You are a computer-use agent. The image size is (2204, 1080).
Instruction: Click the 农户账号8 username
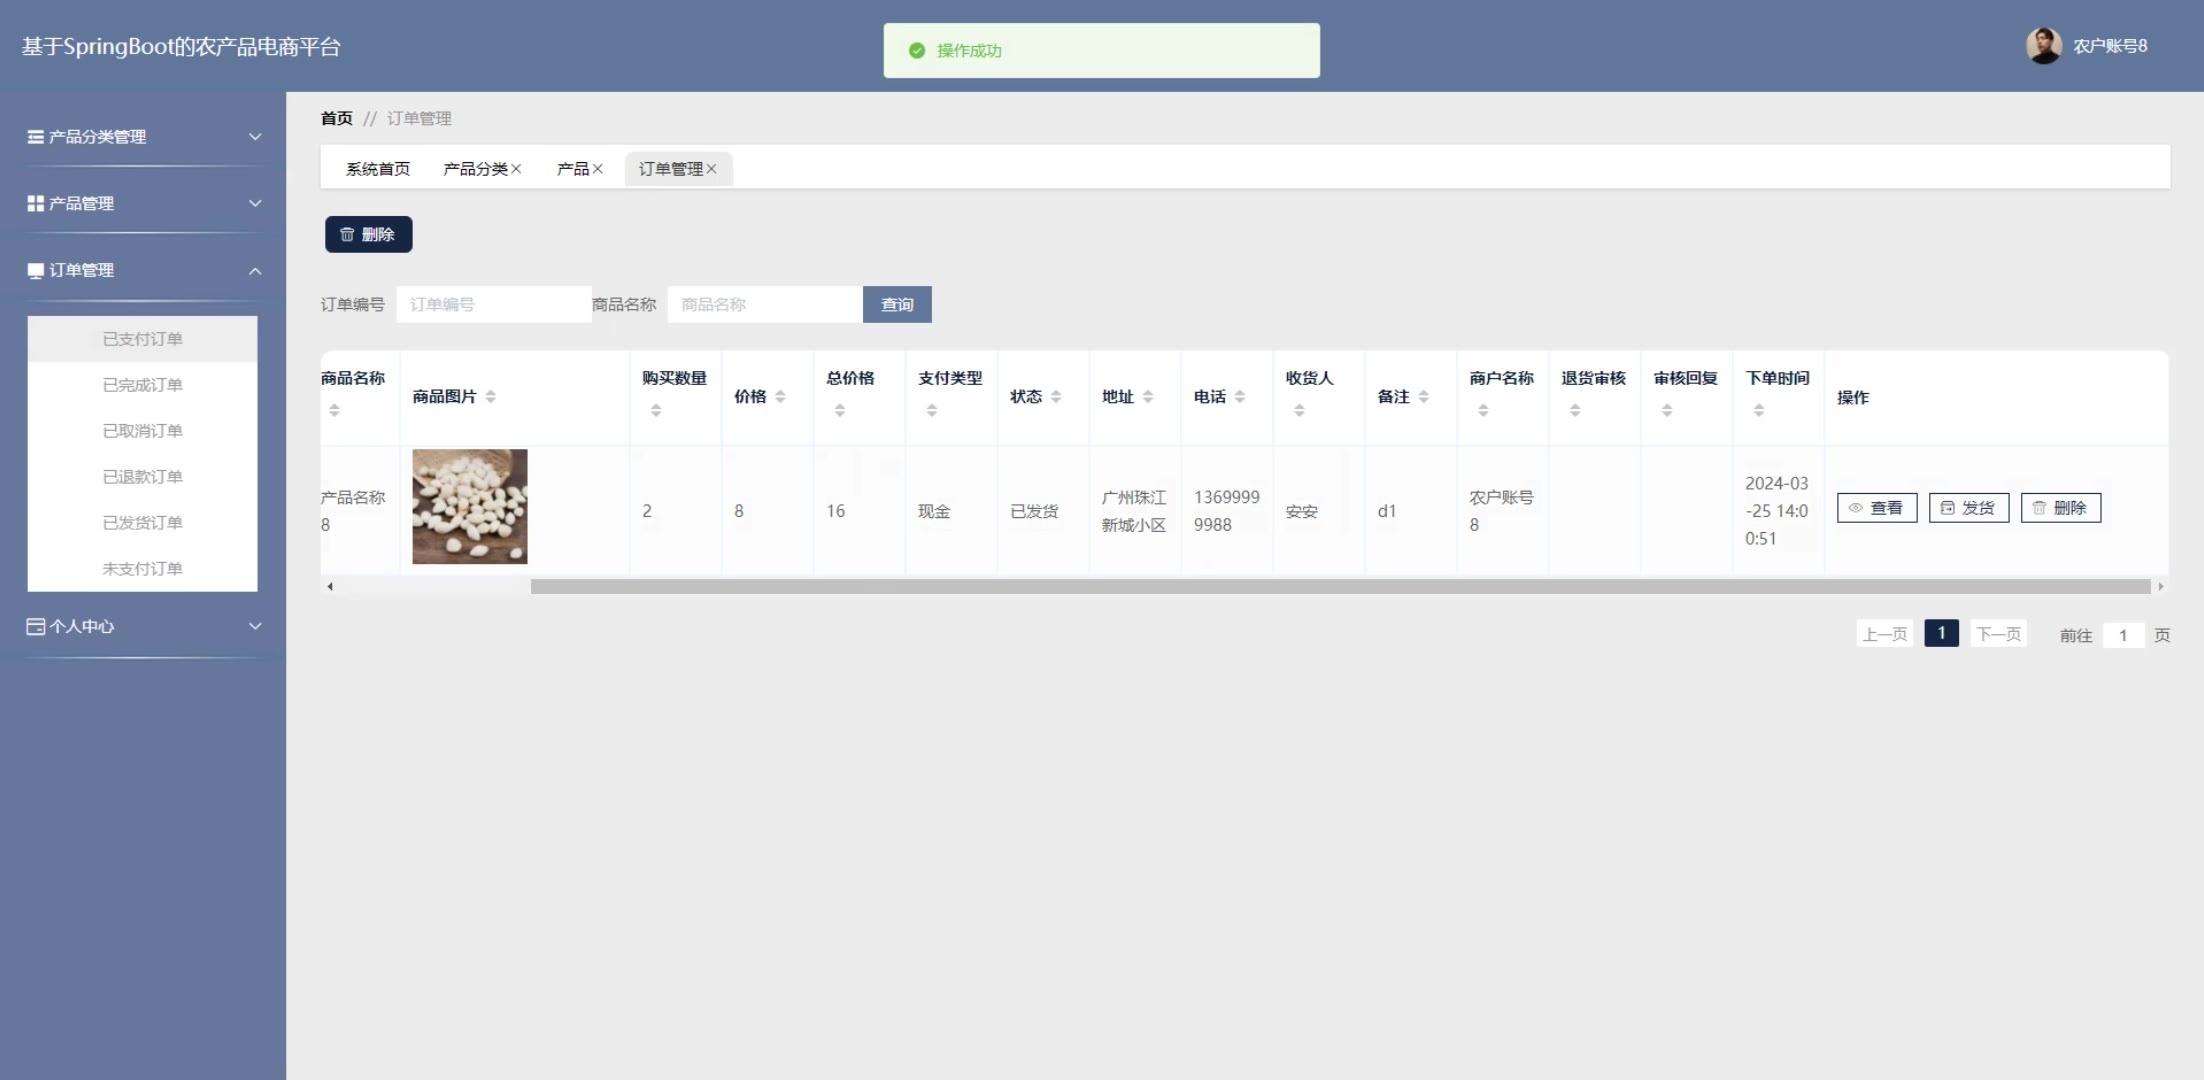click(2110, 46)
